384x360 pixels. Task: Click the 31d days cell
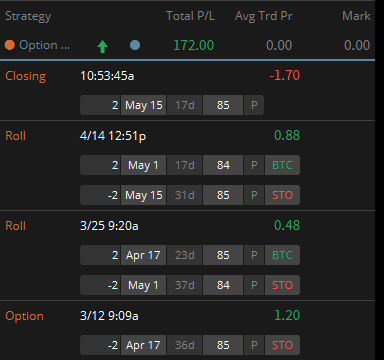point(185,195)
